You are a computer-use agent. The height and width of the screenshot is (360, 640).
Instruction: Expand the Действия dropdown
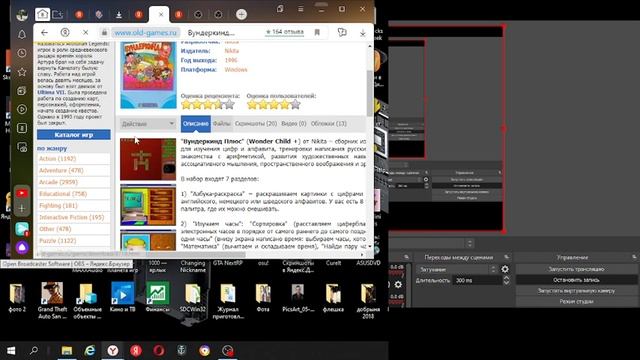point(148,124)
